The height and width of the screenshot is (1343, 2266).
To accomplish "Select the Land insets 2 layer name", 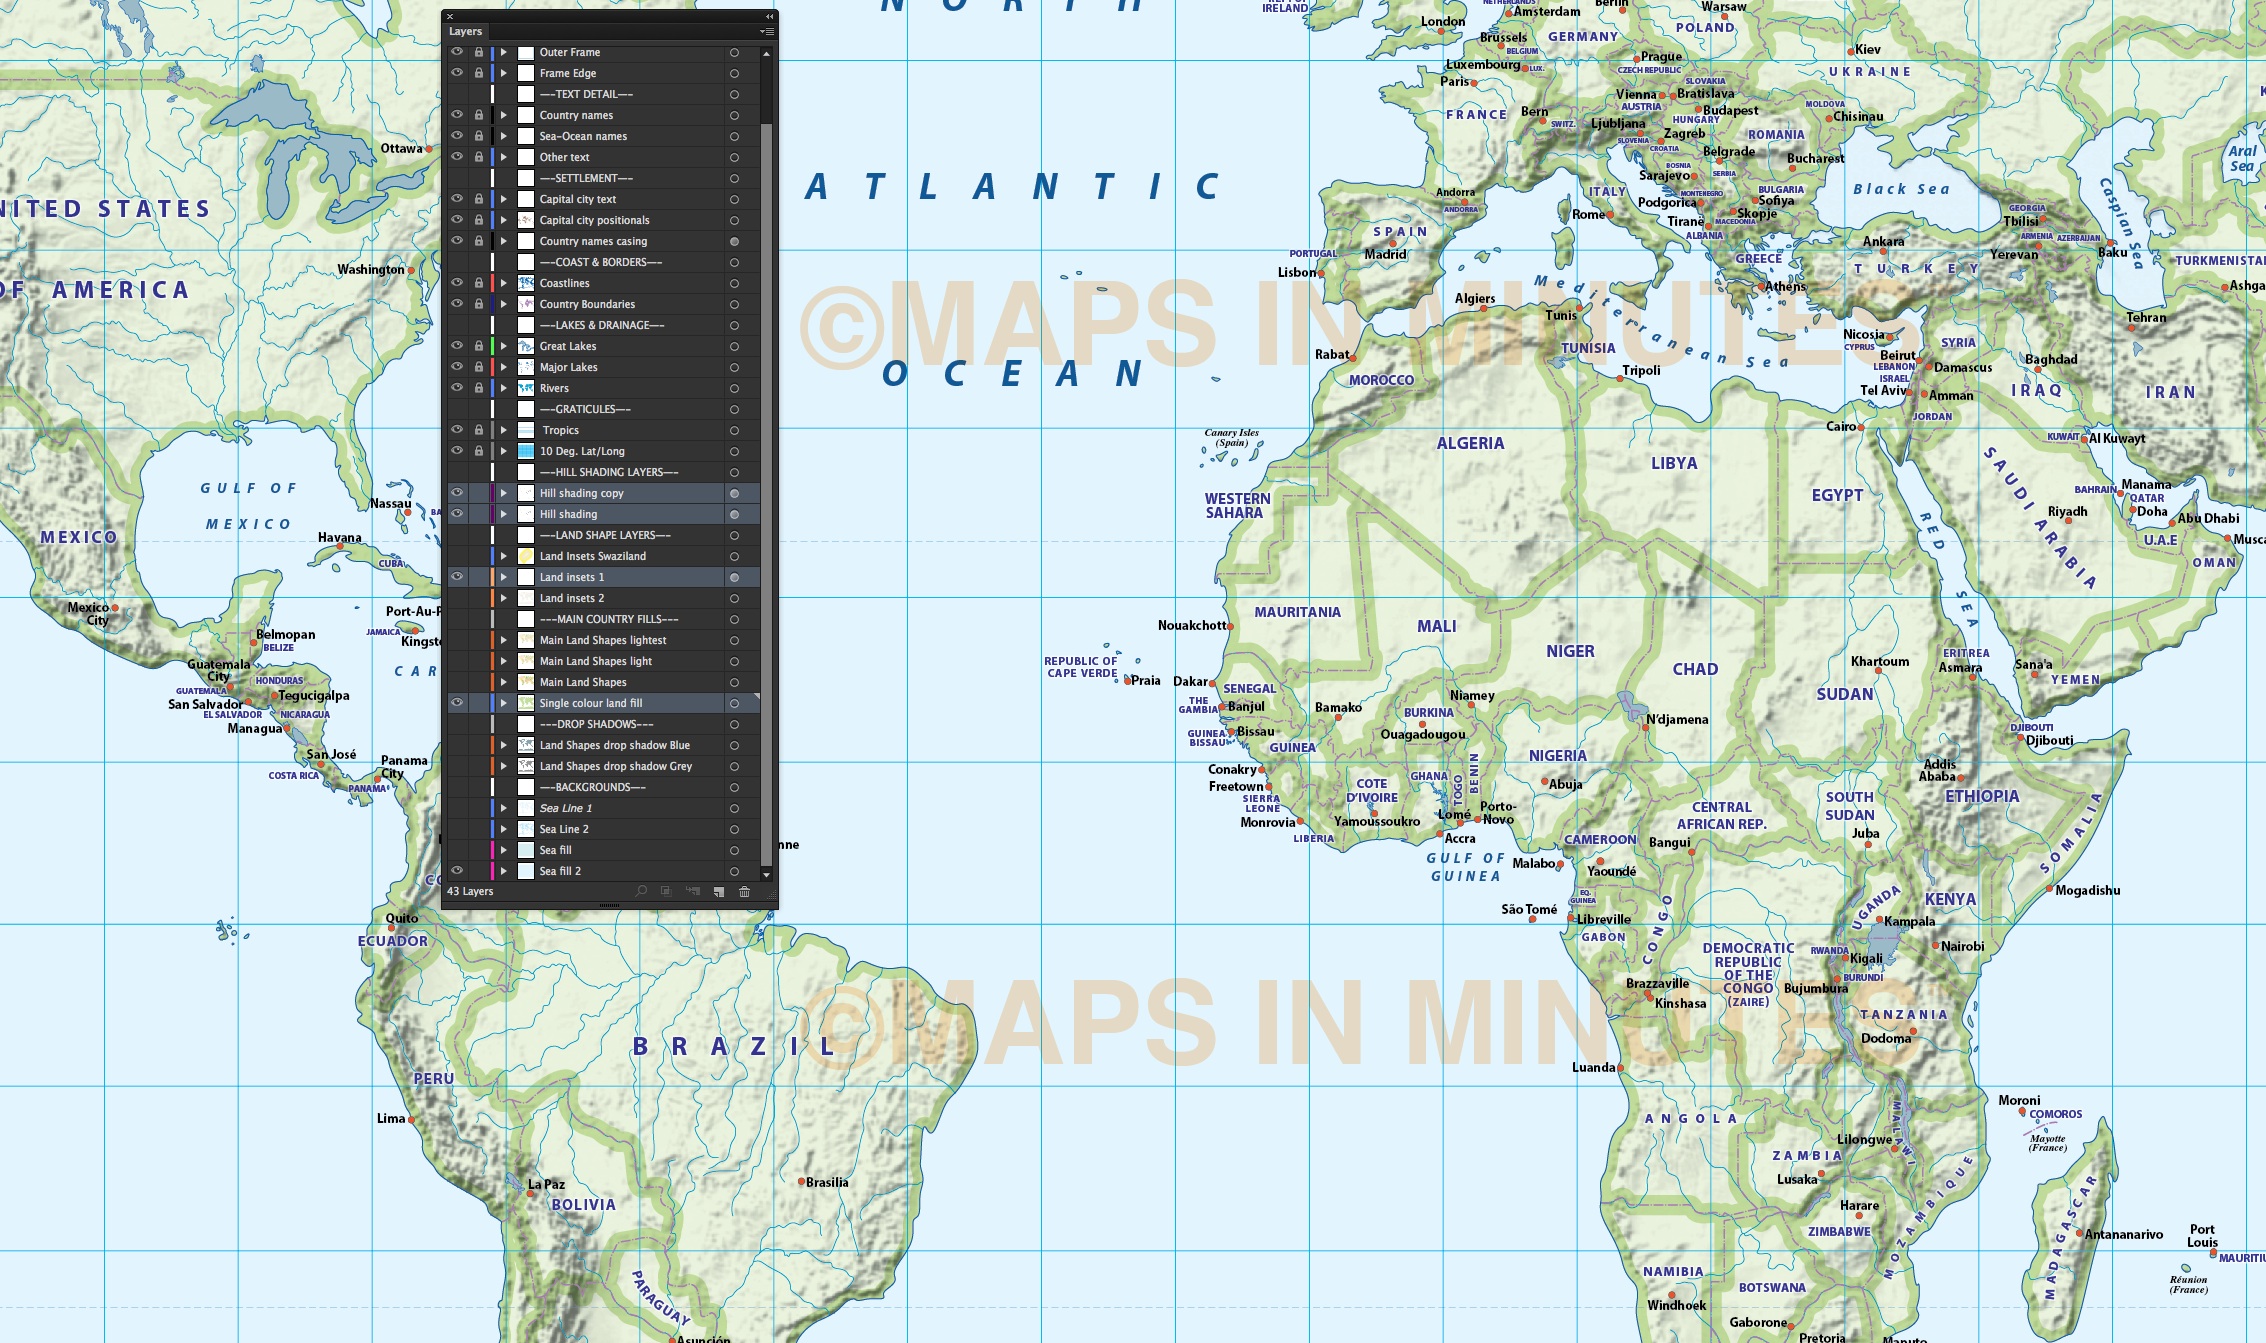I will click(x=571, y=598).
